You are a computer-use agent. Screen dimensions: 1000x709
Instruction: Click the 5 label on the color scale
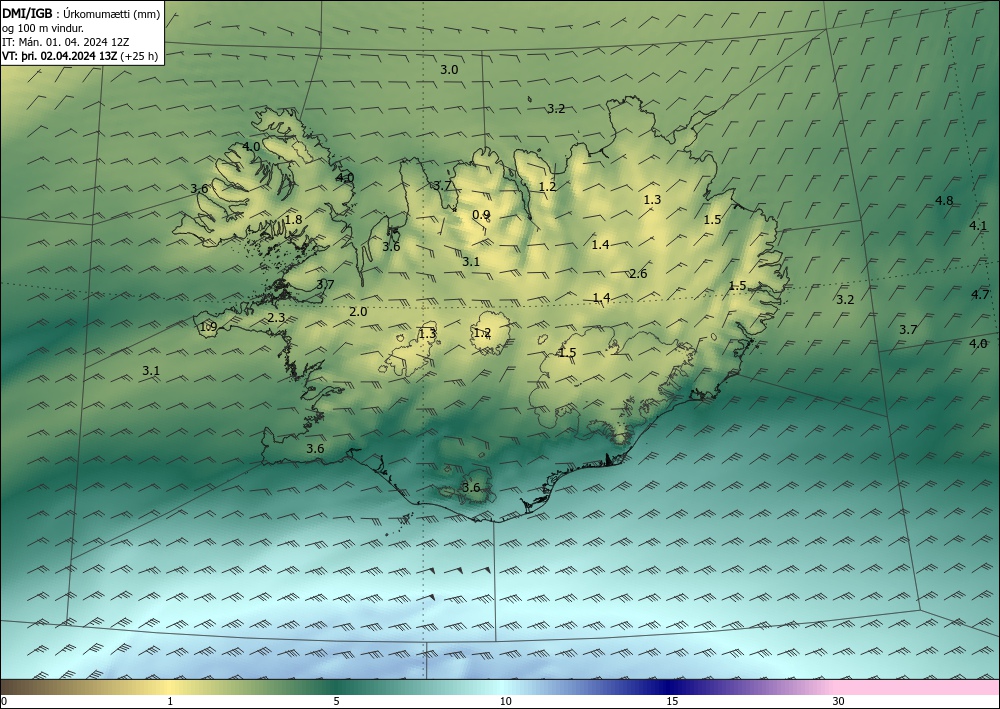336,701
